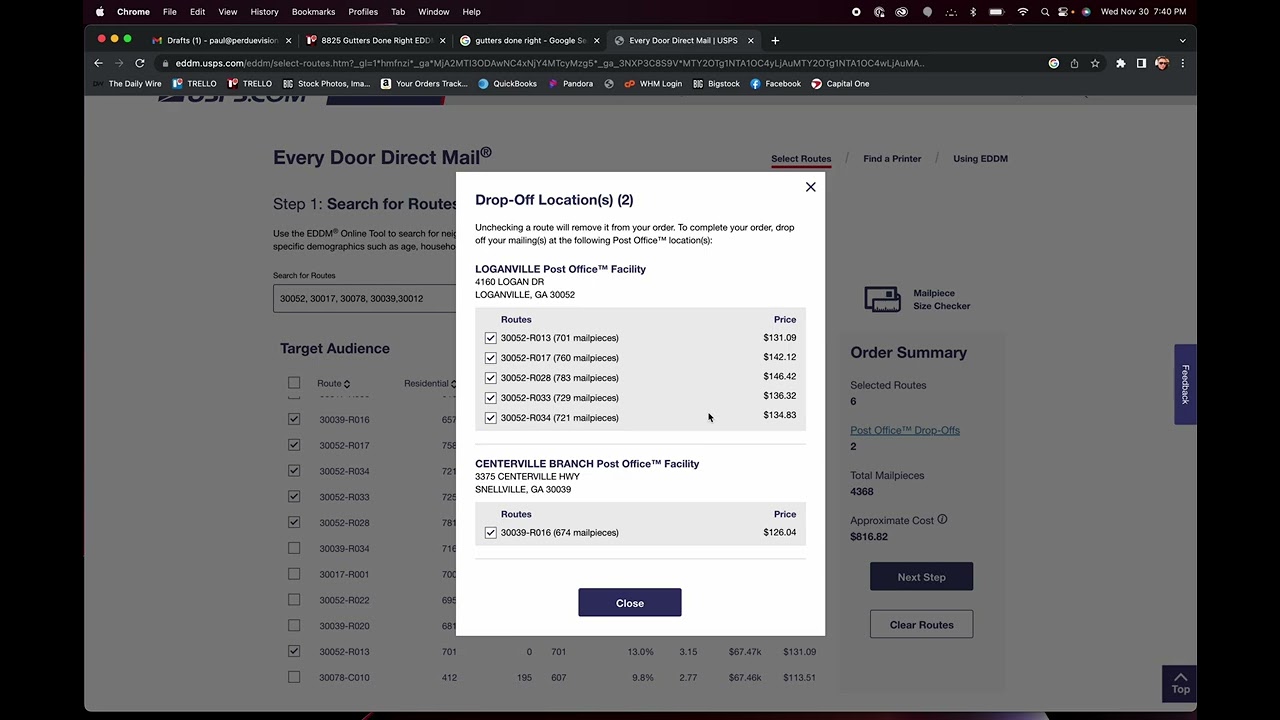
Task: Open the WHM Login bookmark
Action: coord(653,84)
